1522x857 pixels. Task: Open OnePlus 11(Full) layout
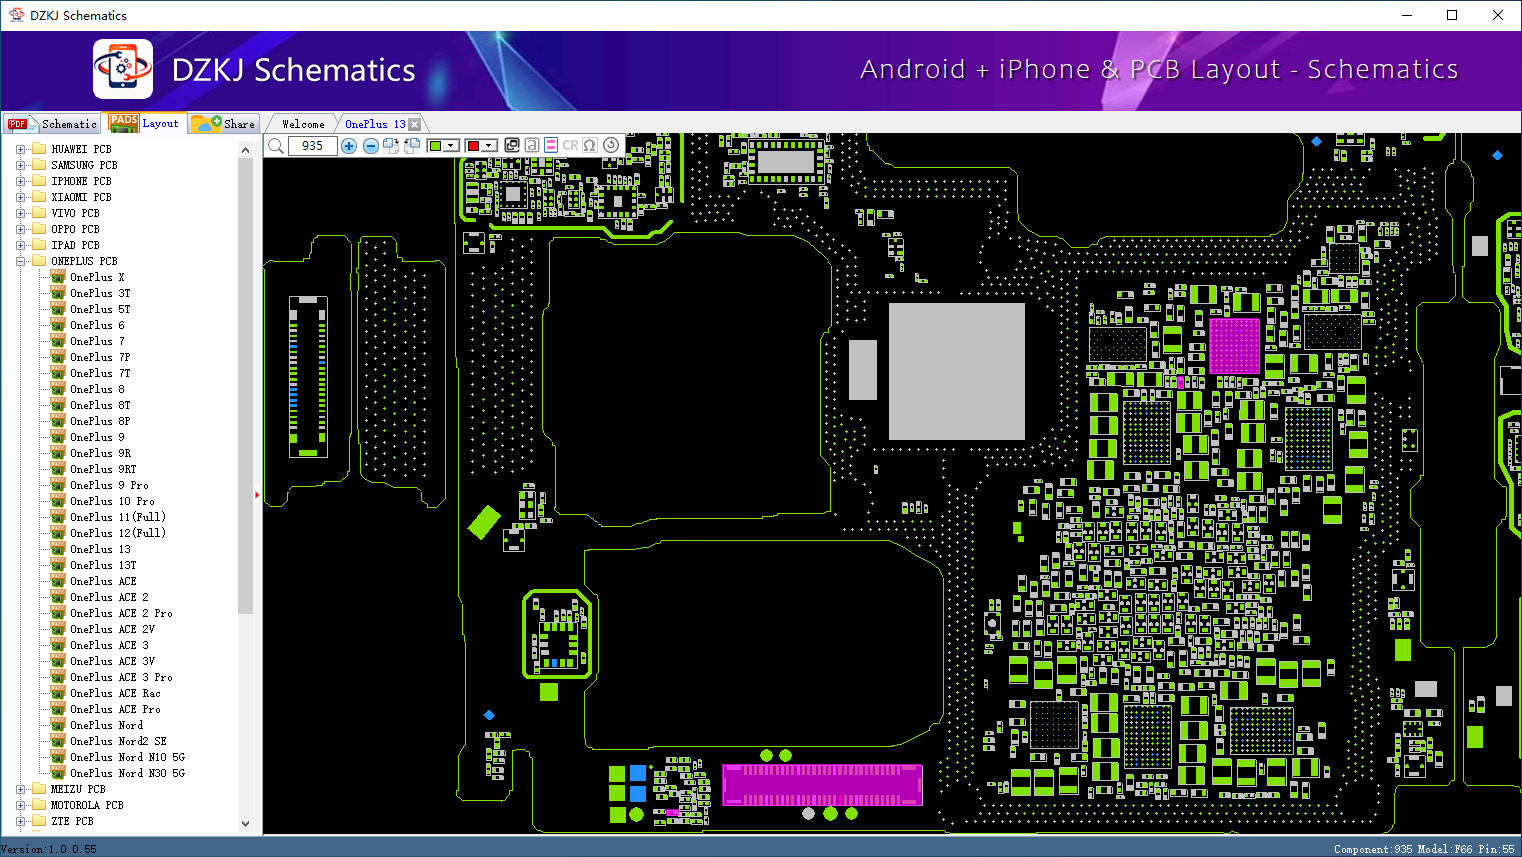[118, 517]
